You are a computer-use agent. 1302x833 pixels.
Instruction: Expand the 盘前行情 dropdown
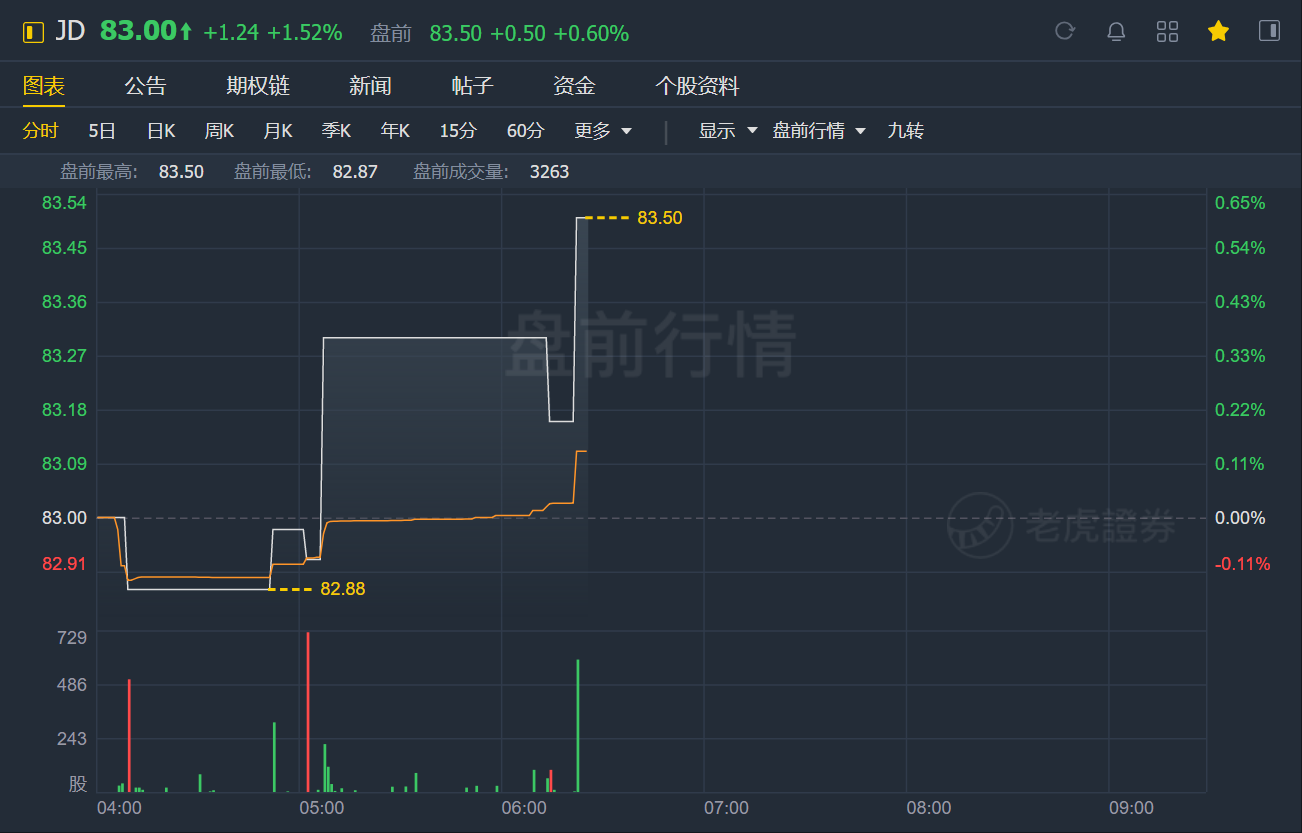[x=819, y=131]
